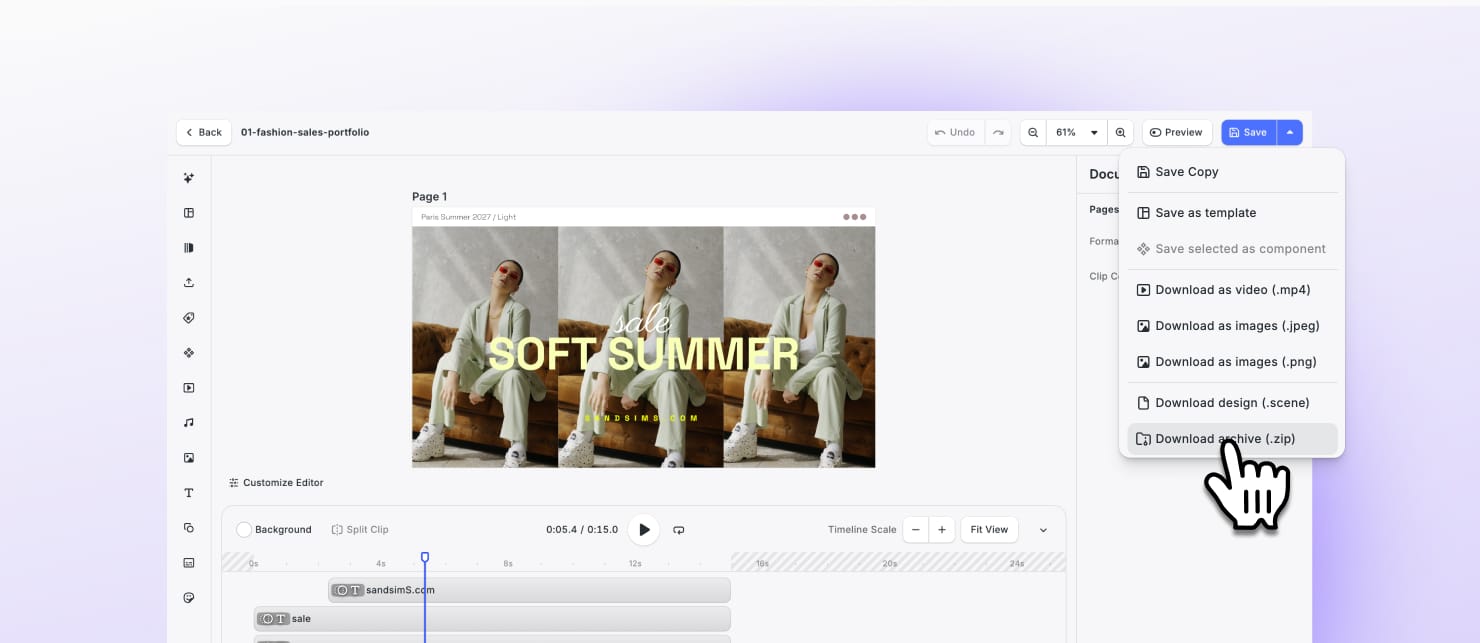Click the SOFT SUMMER headline on canvas
Viewport: 1480px width, 643px height.
(x=643, y=355)
